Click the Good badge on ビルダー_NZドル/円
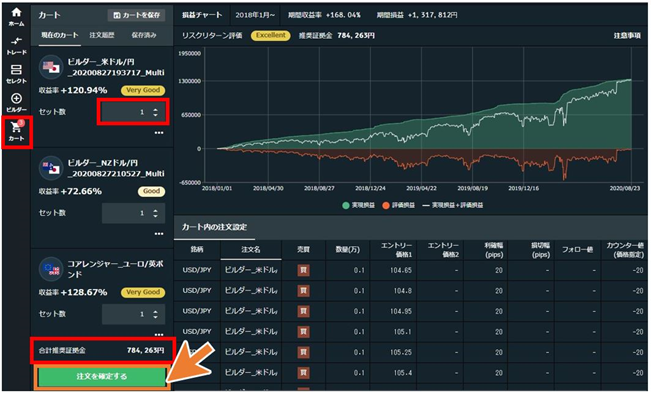This screenshot has width=651, height=393. tap(151, 191)
